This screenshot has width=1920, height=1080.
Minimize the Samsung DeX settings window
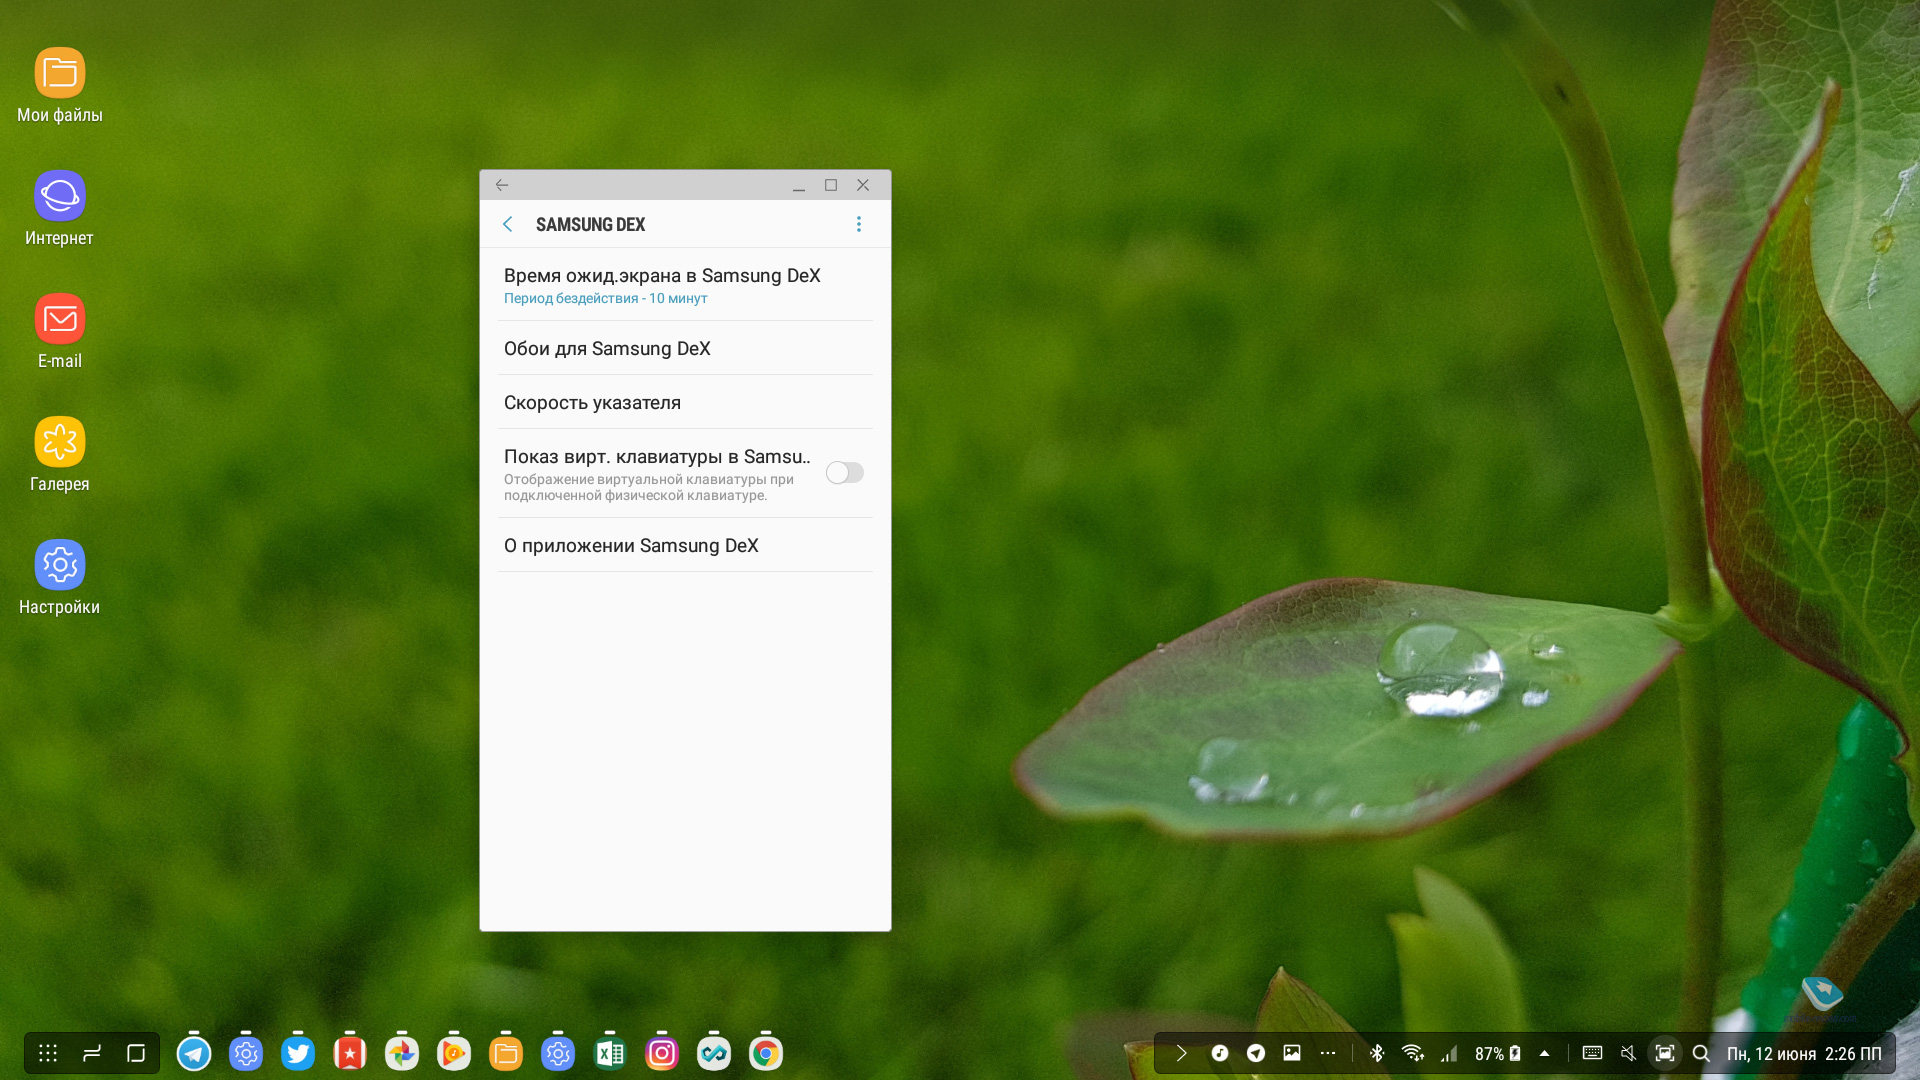click(799, 185)
